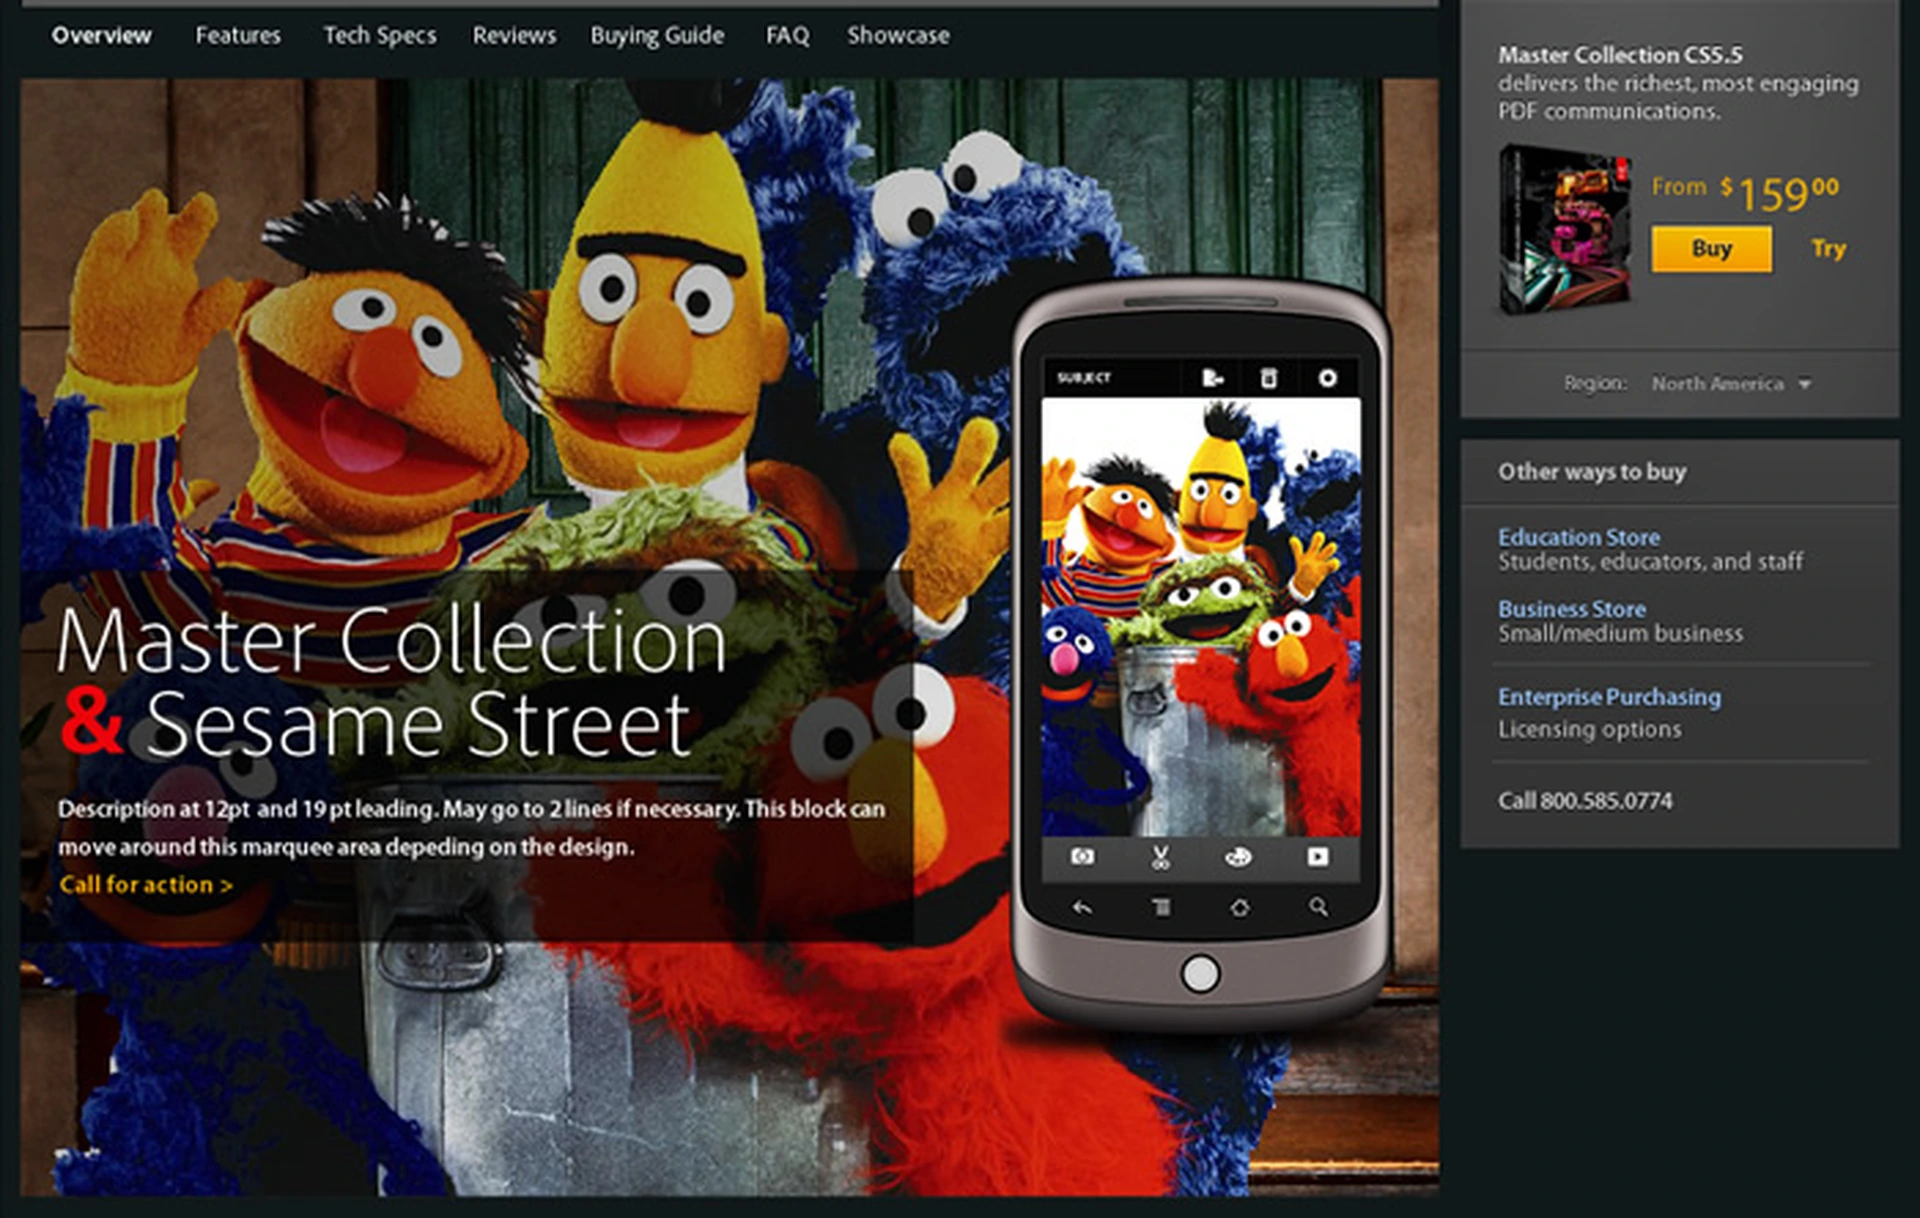Click the Licensing options text
The width and height of the screenshot is (1920, 1218).
[x=1590, y=729]
